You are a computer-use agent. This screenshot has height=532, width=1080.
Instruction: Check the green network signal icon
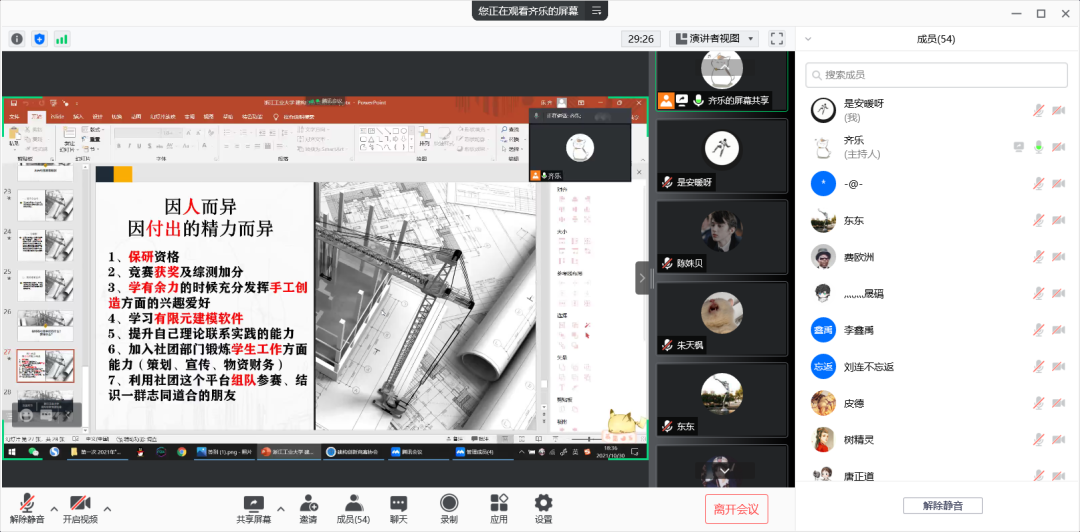tap(62, 39)
